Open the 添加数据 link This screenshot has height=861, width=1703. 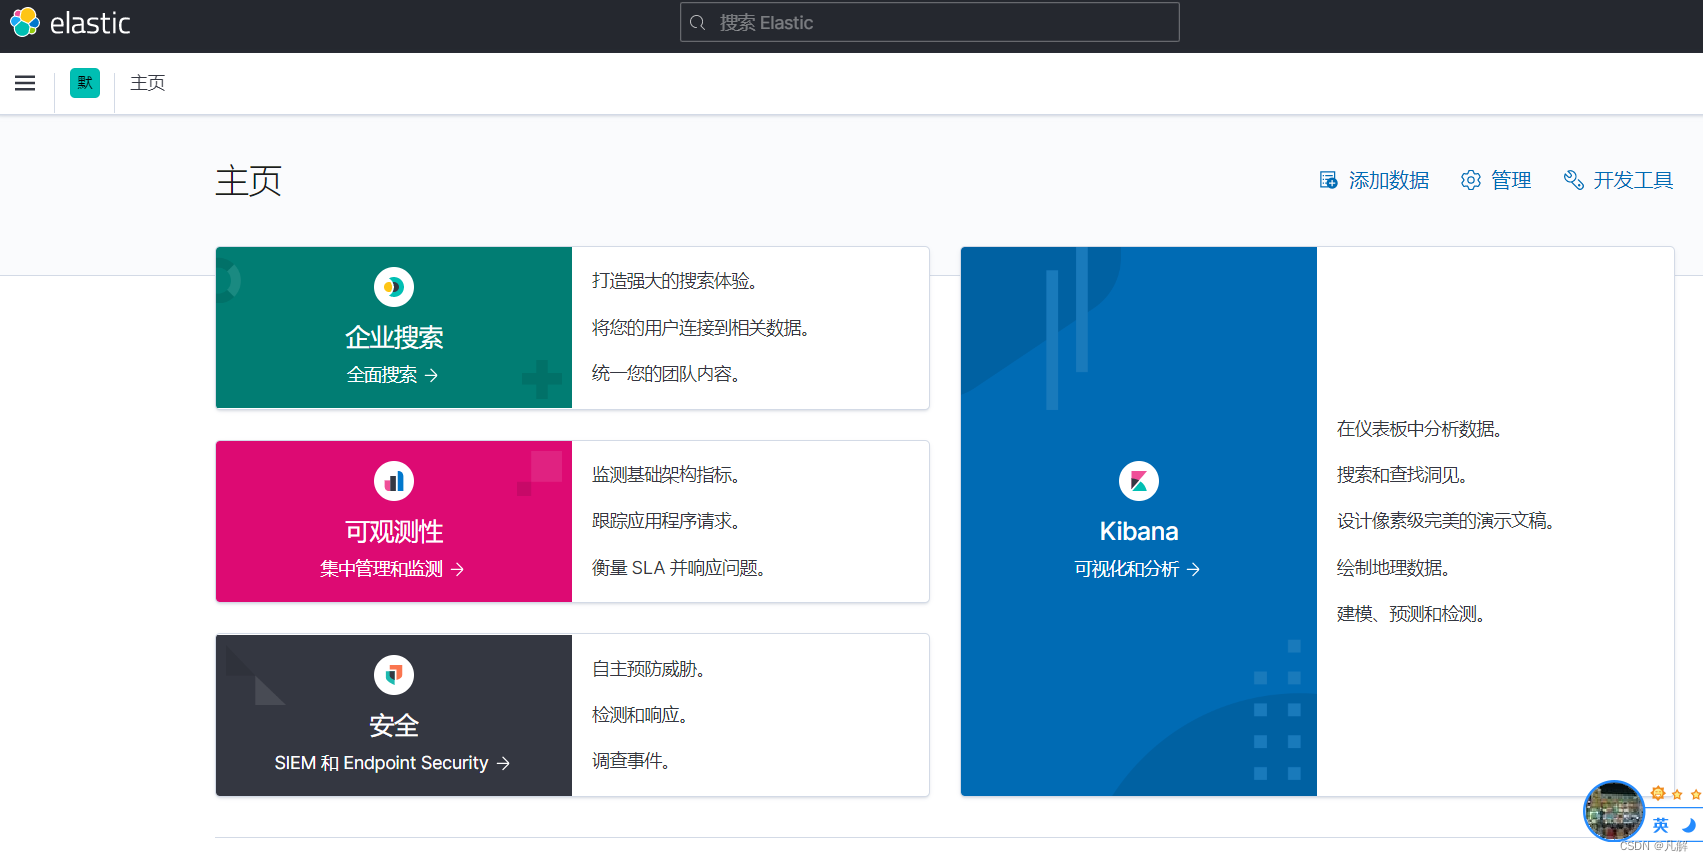[1389, 180]
